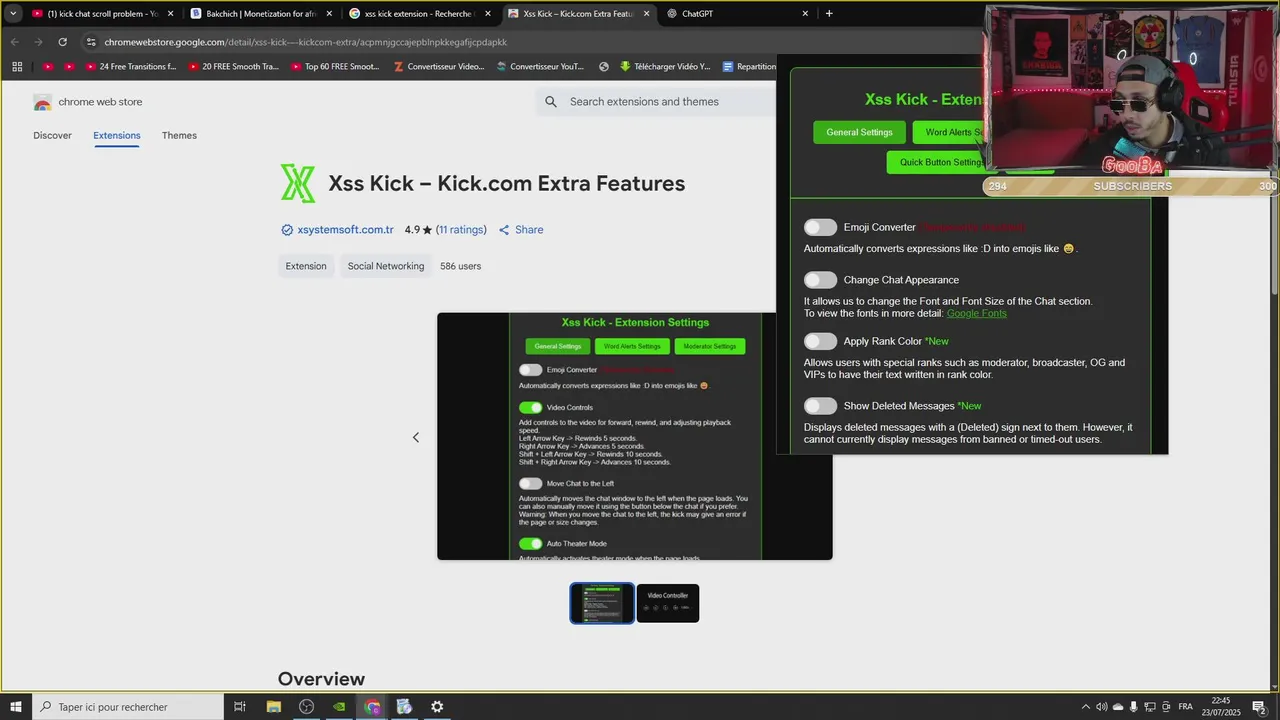Screen dimensions: 1280x720
Task: Go back in browser history
Action: pyautogui.click(x=14, y=42)
